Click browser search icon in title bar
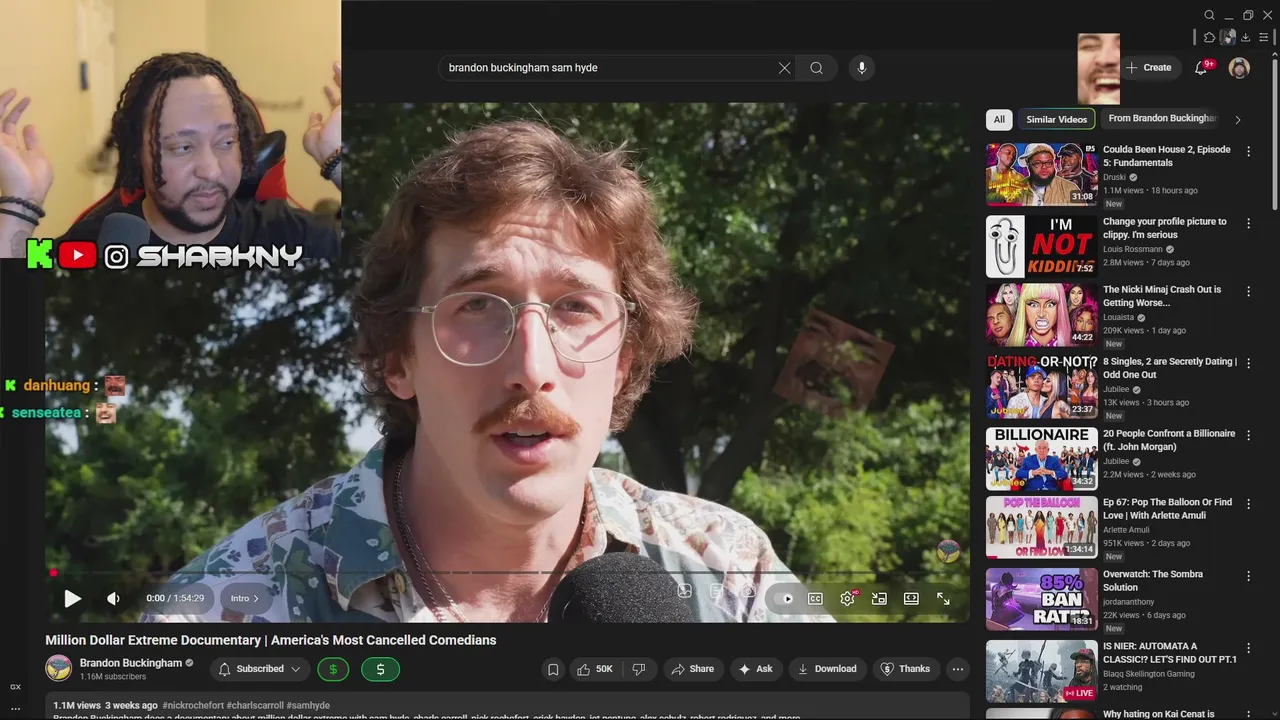This screenshot has width=1280, height=720. [1209, 15]
